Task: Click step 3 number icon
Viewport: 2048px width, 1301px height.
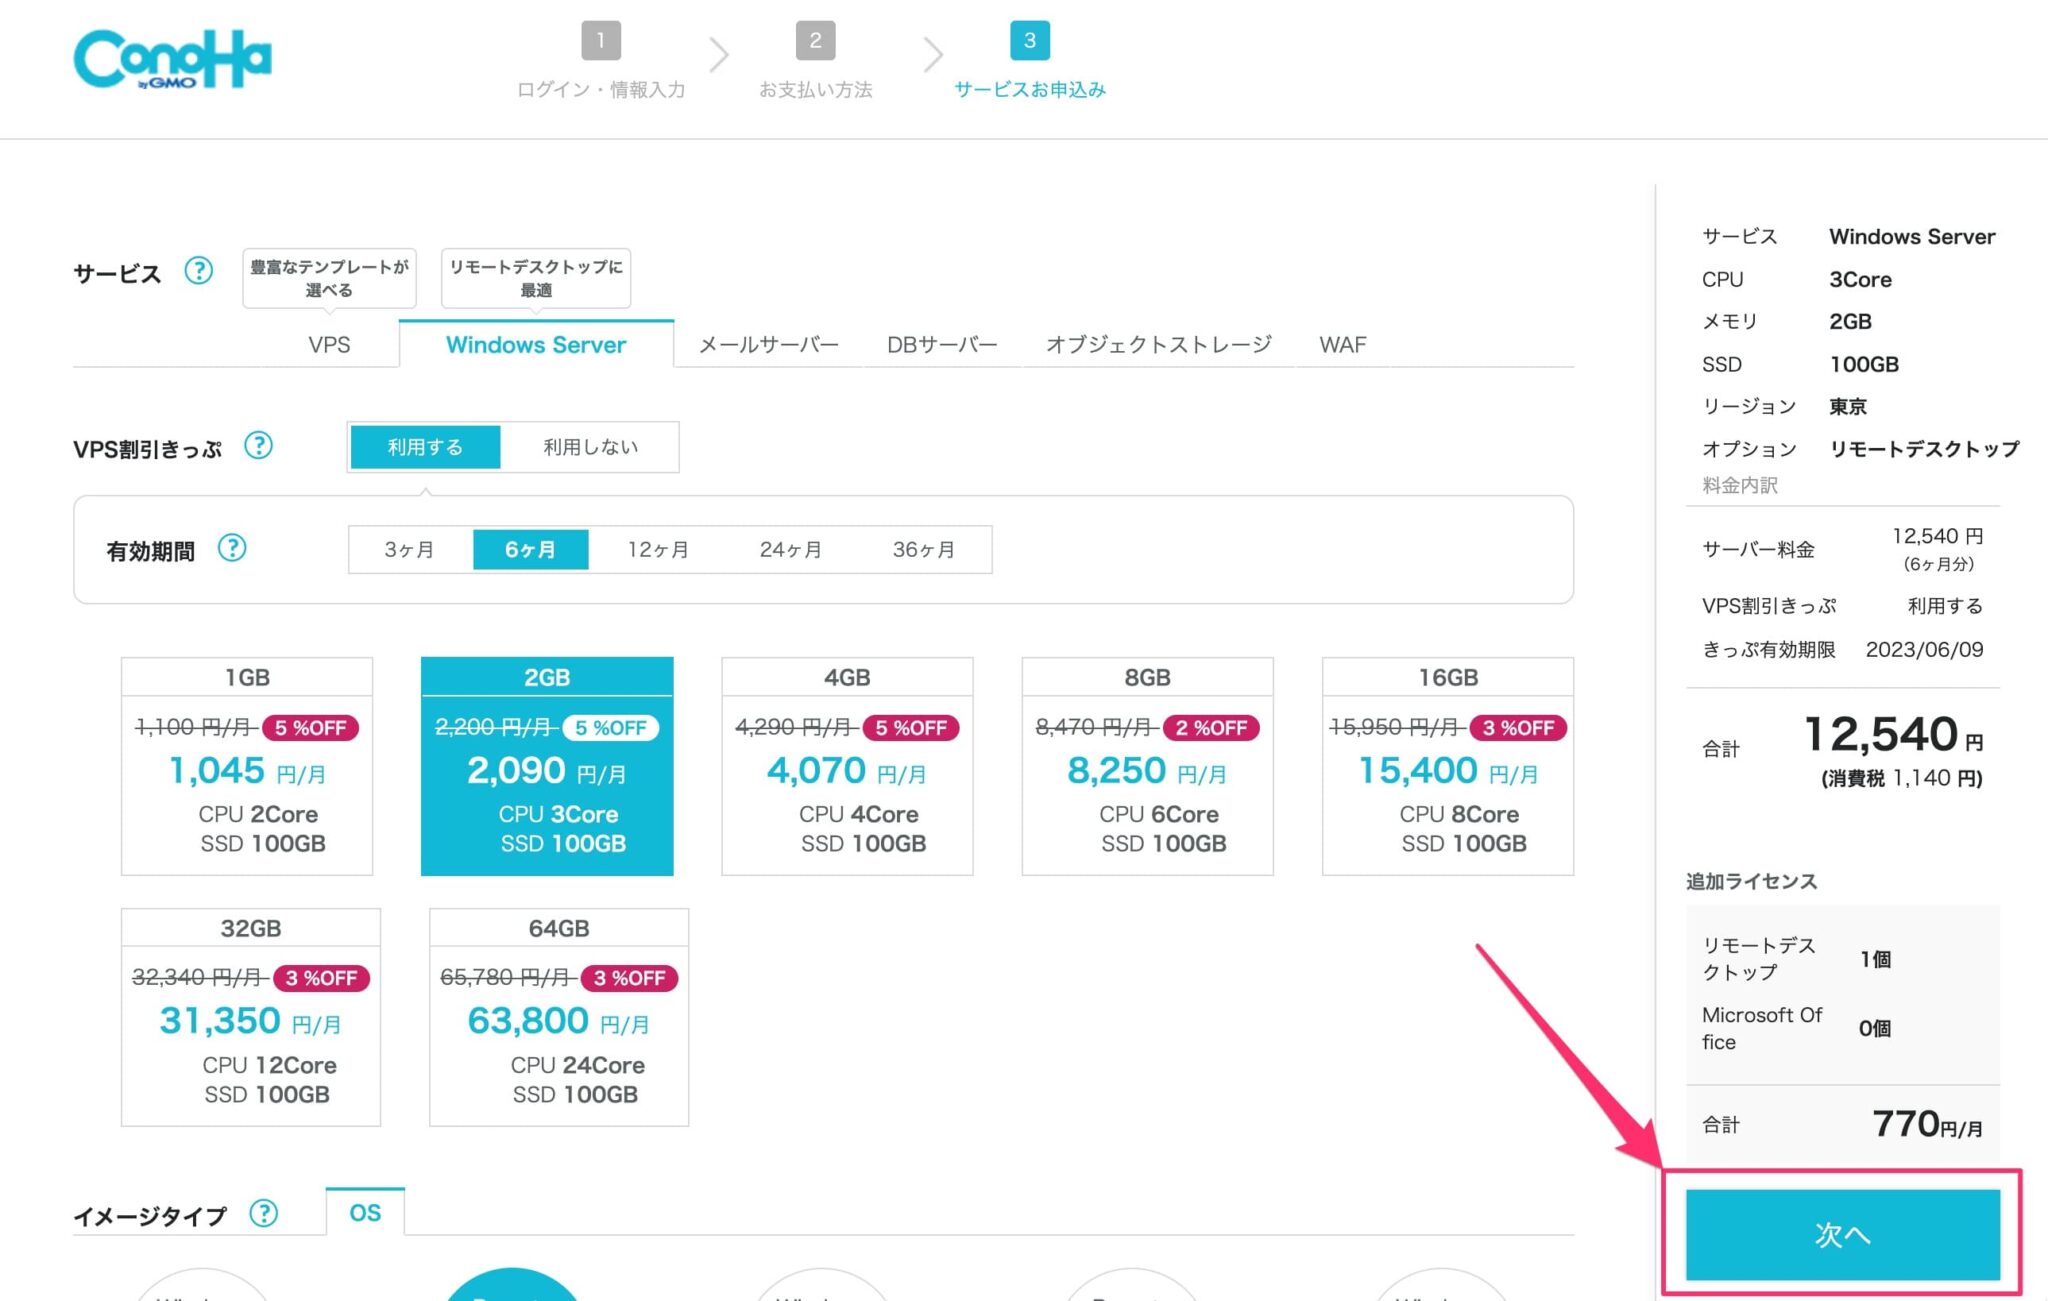Action: pyautogui.click(x=1030, y=40)
